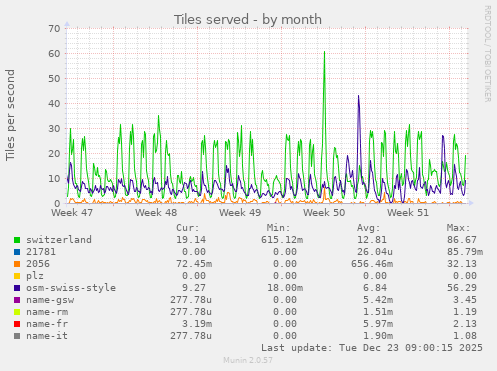Click name-it max value 1.08

click(x=465, y=336)
